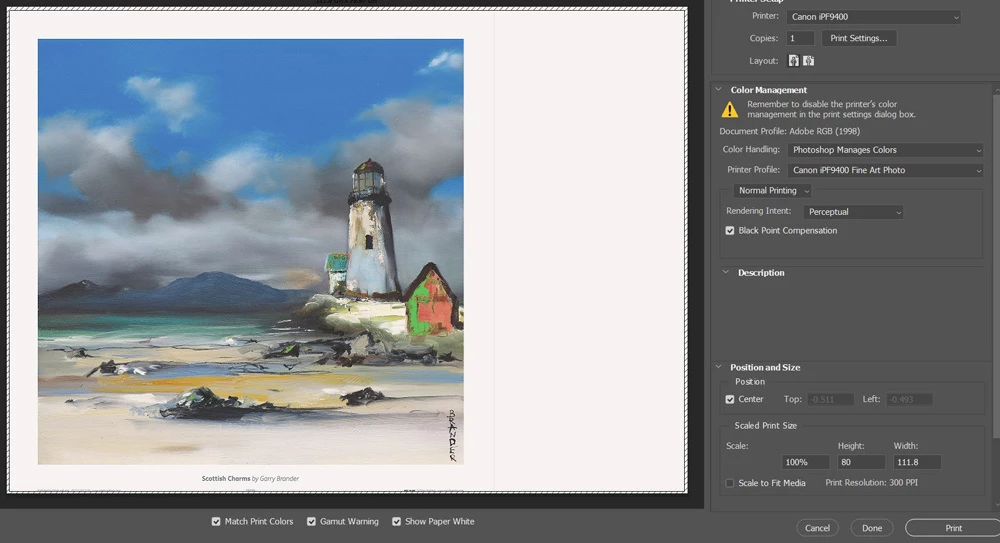Click the Top position field
This screenshot has width=1000, height=543.
tap(830, 399)
